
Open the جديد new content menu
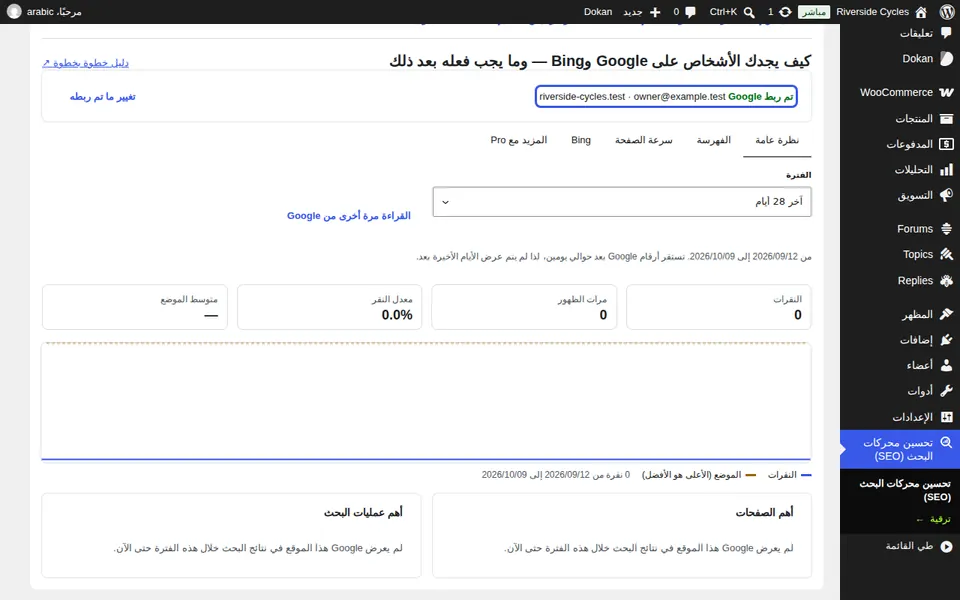pyautogui.click(x=642, y=12)
